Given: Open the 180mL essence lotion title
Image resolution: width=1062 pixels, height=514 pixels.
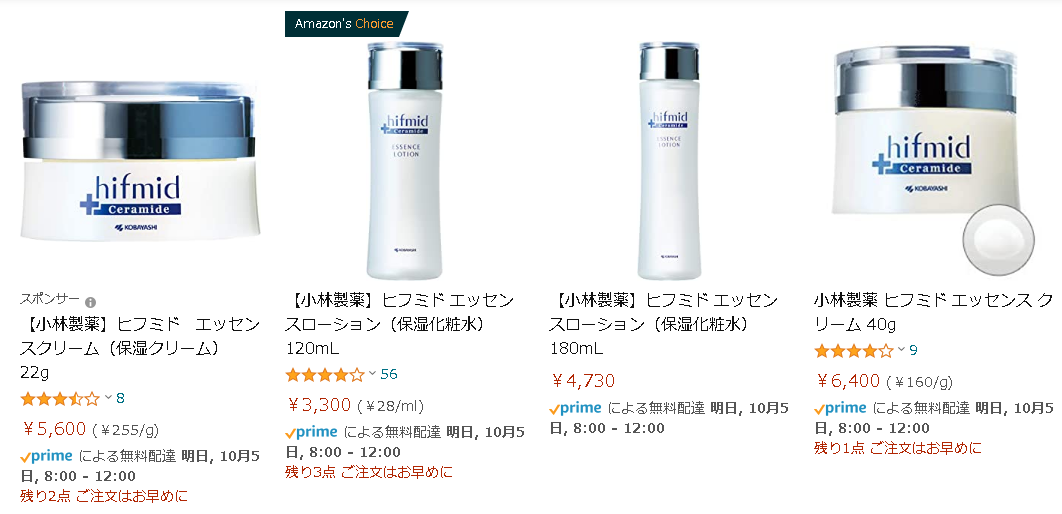Looking at the screenshot, I should [x=663, y=324].
